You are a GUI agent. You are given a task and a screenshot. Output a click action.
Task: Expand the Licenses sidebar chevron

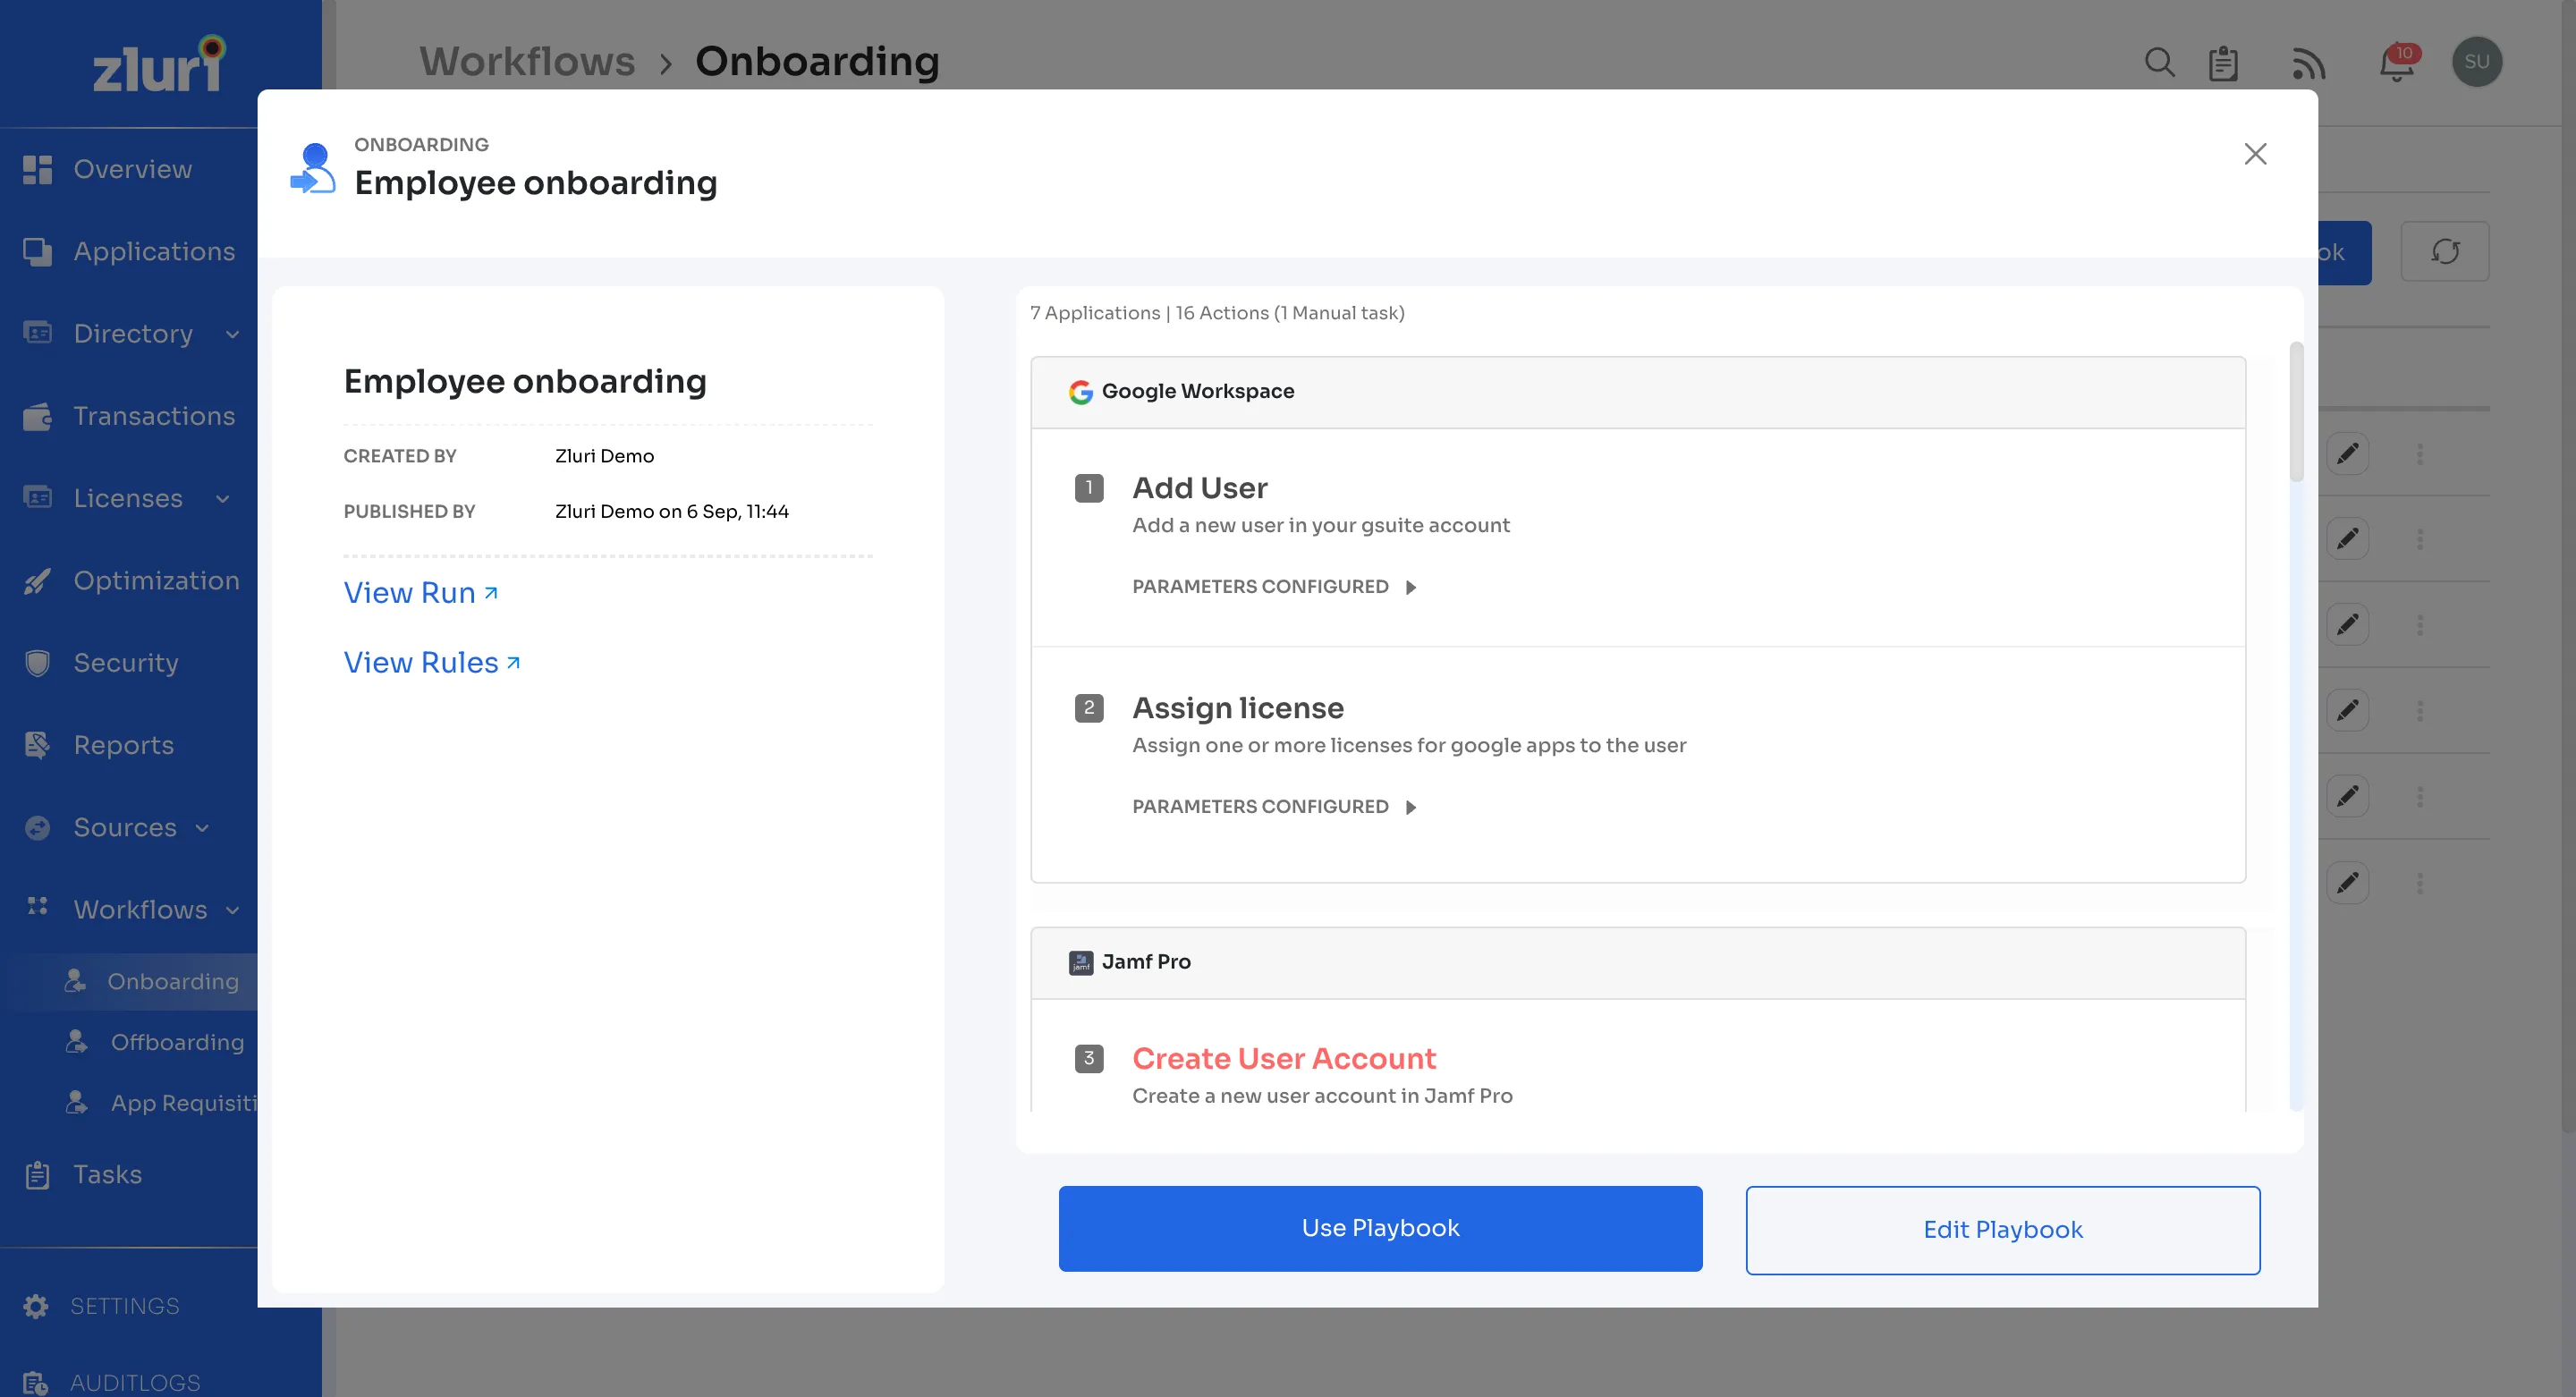(223, 498)
